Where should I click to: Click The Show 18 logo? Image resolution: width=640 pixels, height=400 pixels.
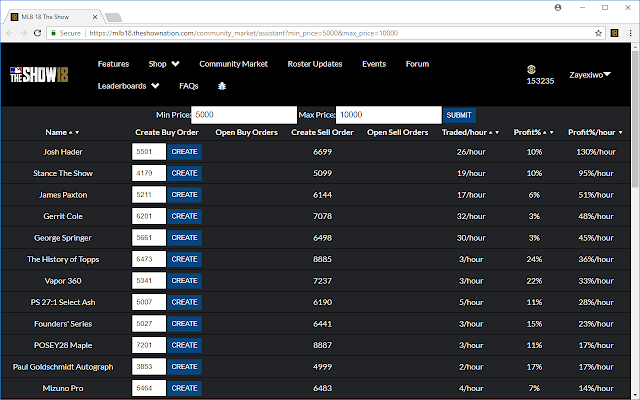[x=39, y=75]
